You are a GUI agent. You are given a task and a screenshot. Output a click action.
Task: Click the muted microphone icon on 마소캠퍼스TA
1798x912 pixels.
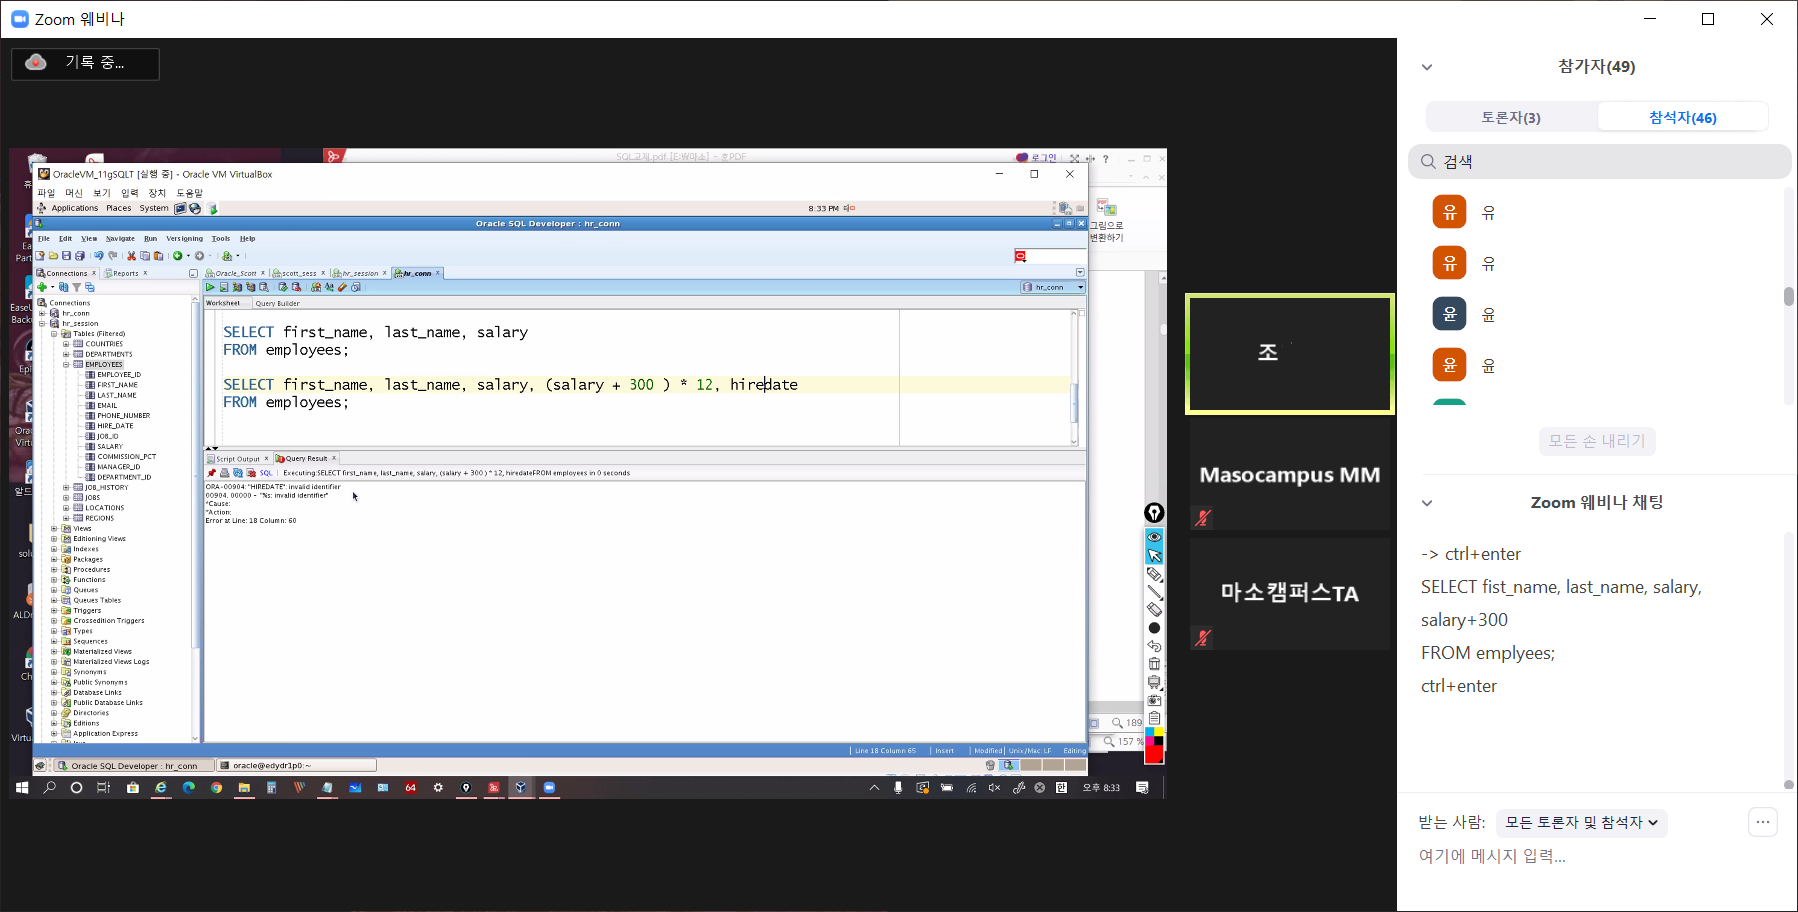pos(1203,637)
